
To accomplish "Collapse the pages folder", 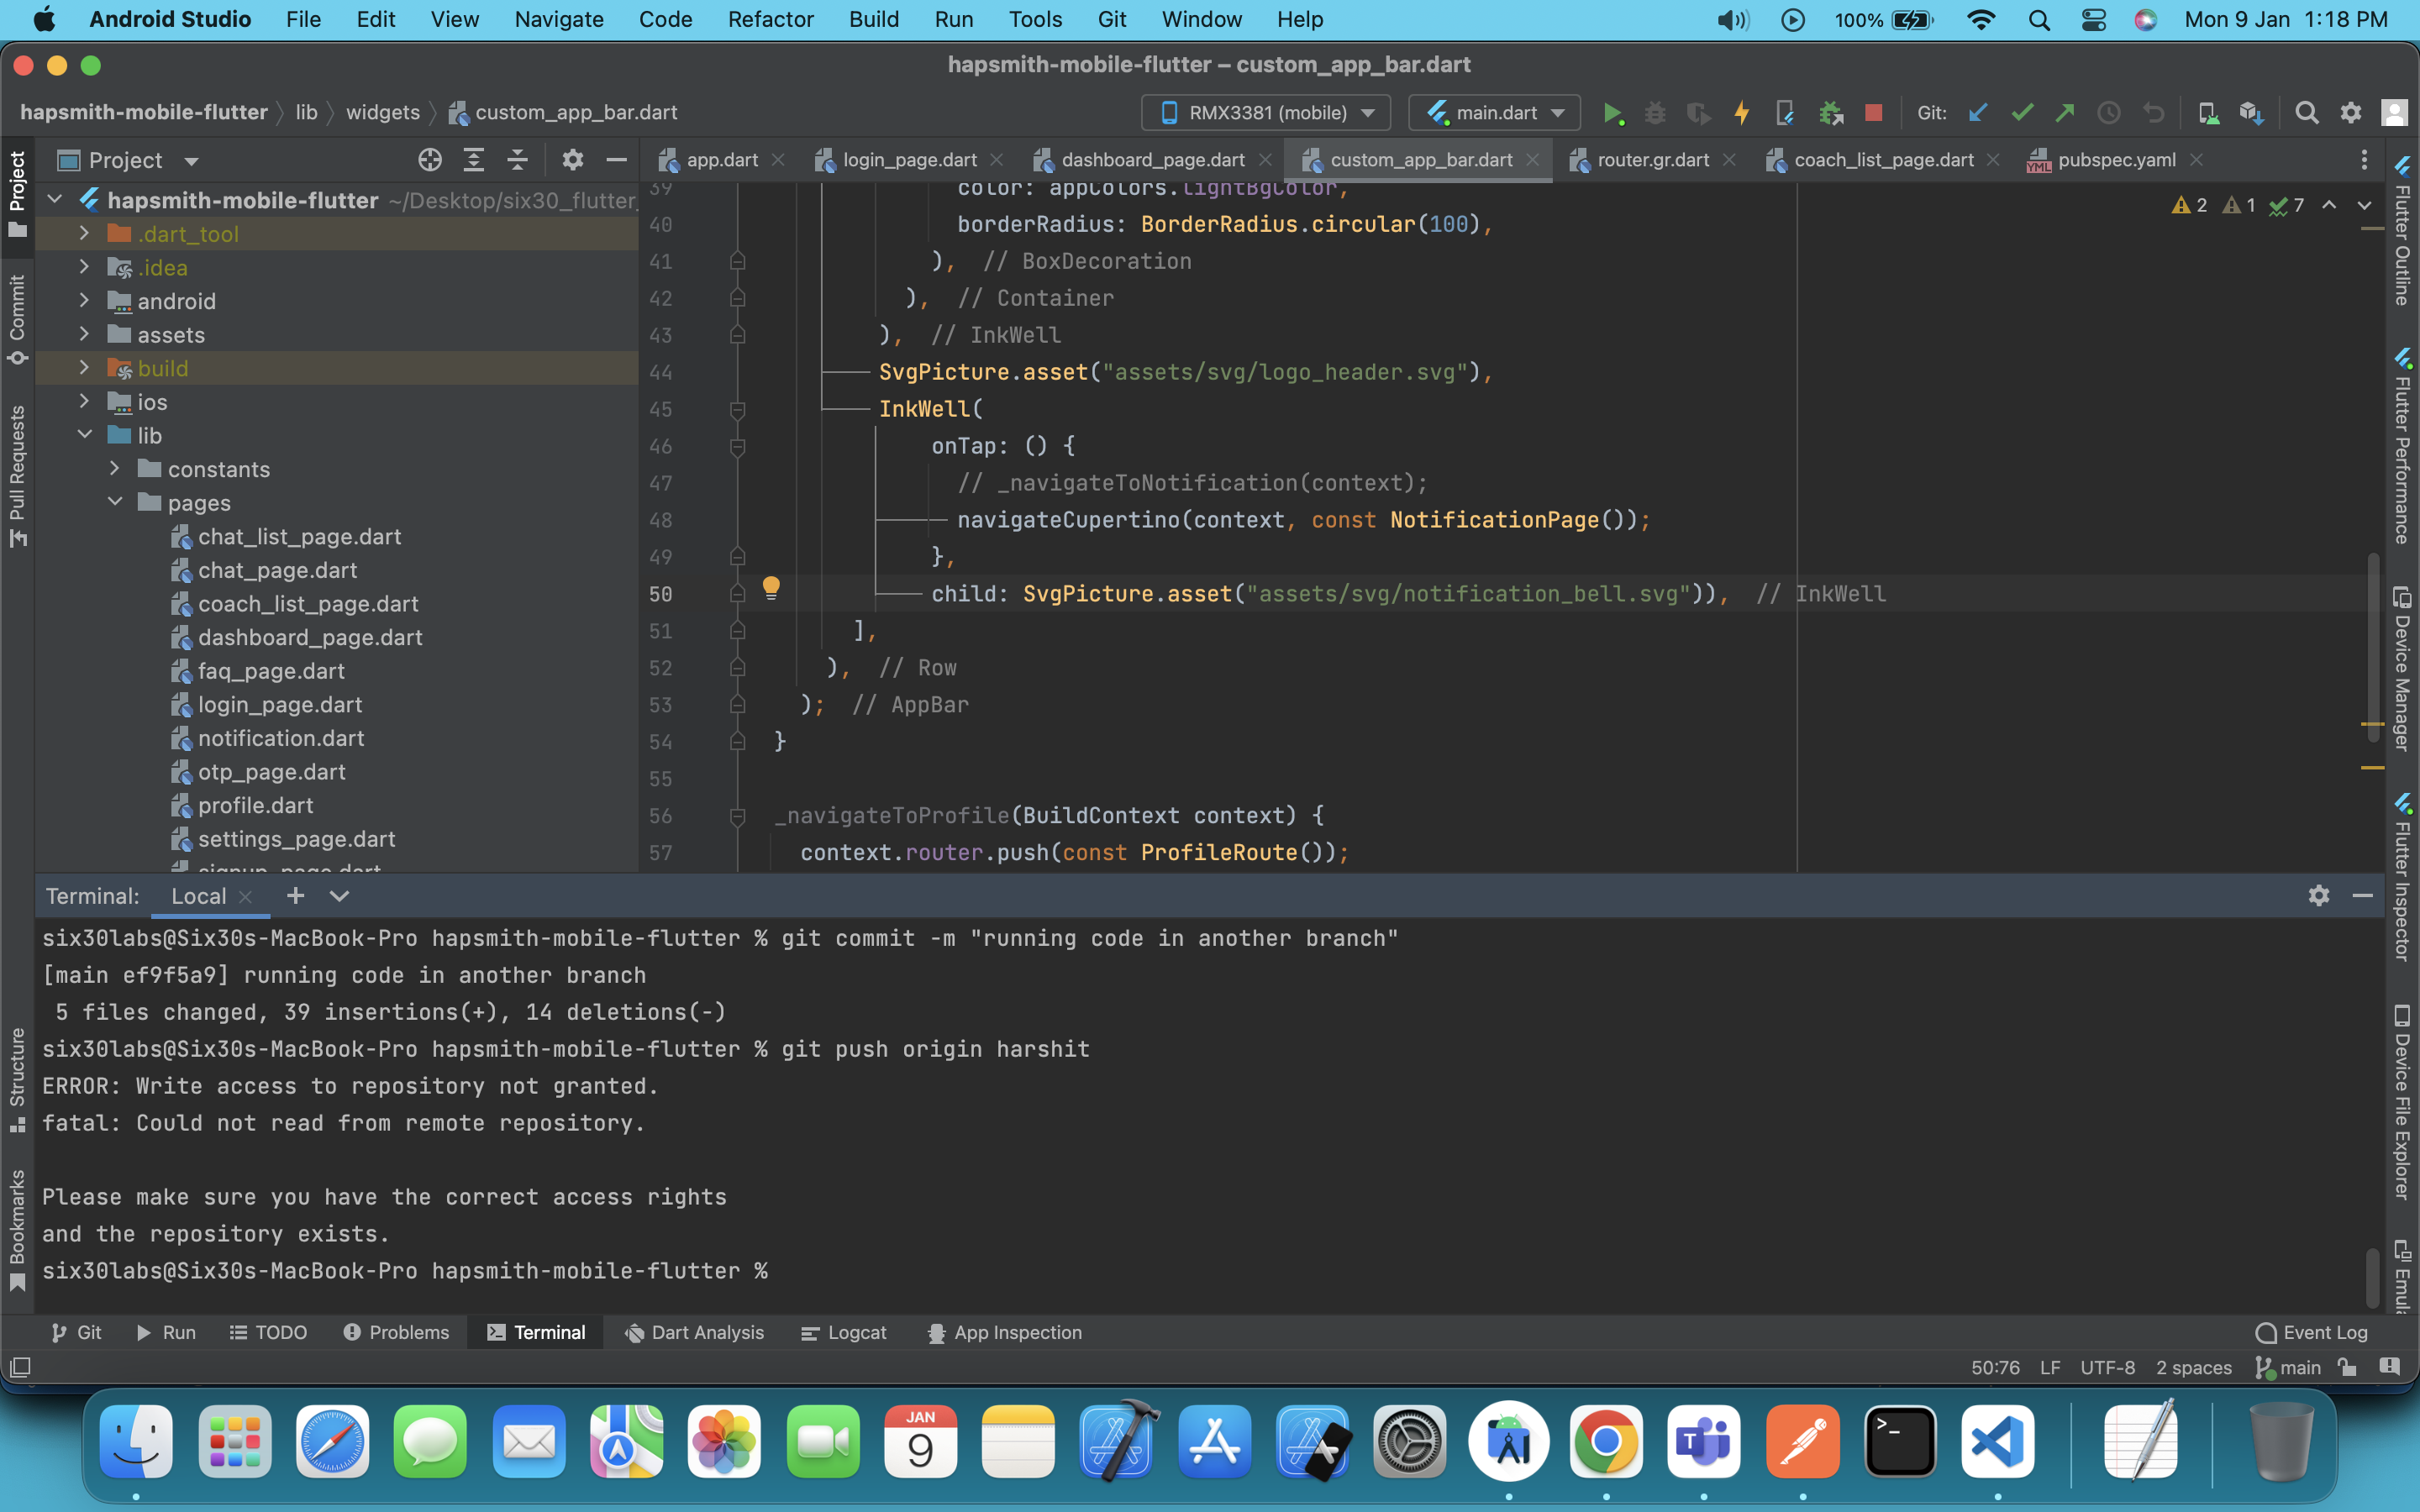I will click(115, 502).
